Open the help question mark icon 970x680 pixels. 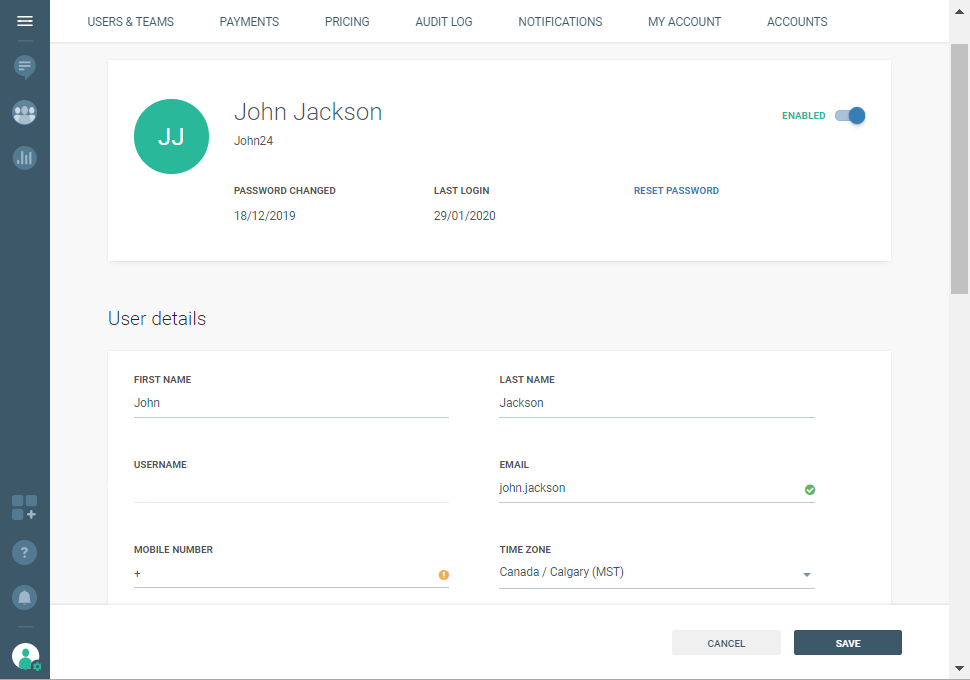click(25, 552)
